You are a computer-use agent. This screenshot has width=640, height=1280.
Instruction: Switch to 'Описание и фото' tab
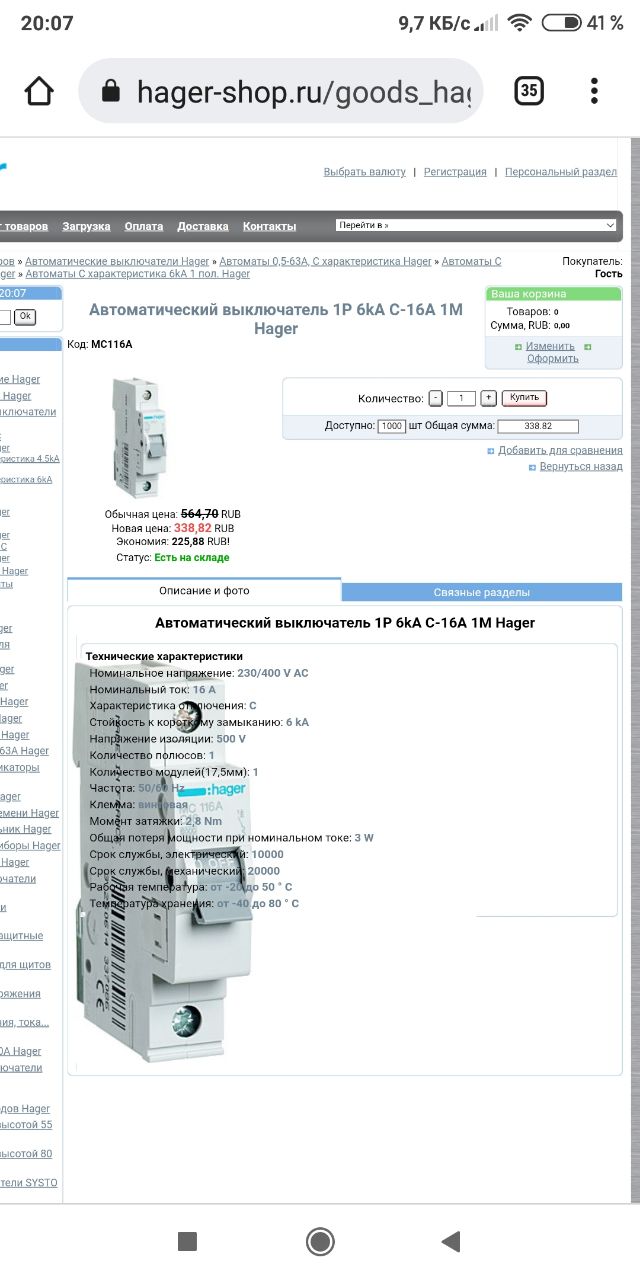(204, 590)
